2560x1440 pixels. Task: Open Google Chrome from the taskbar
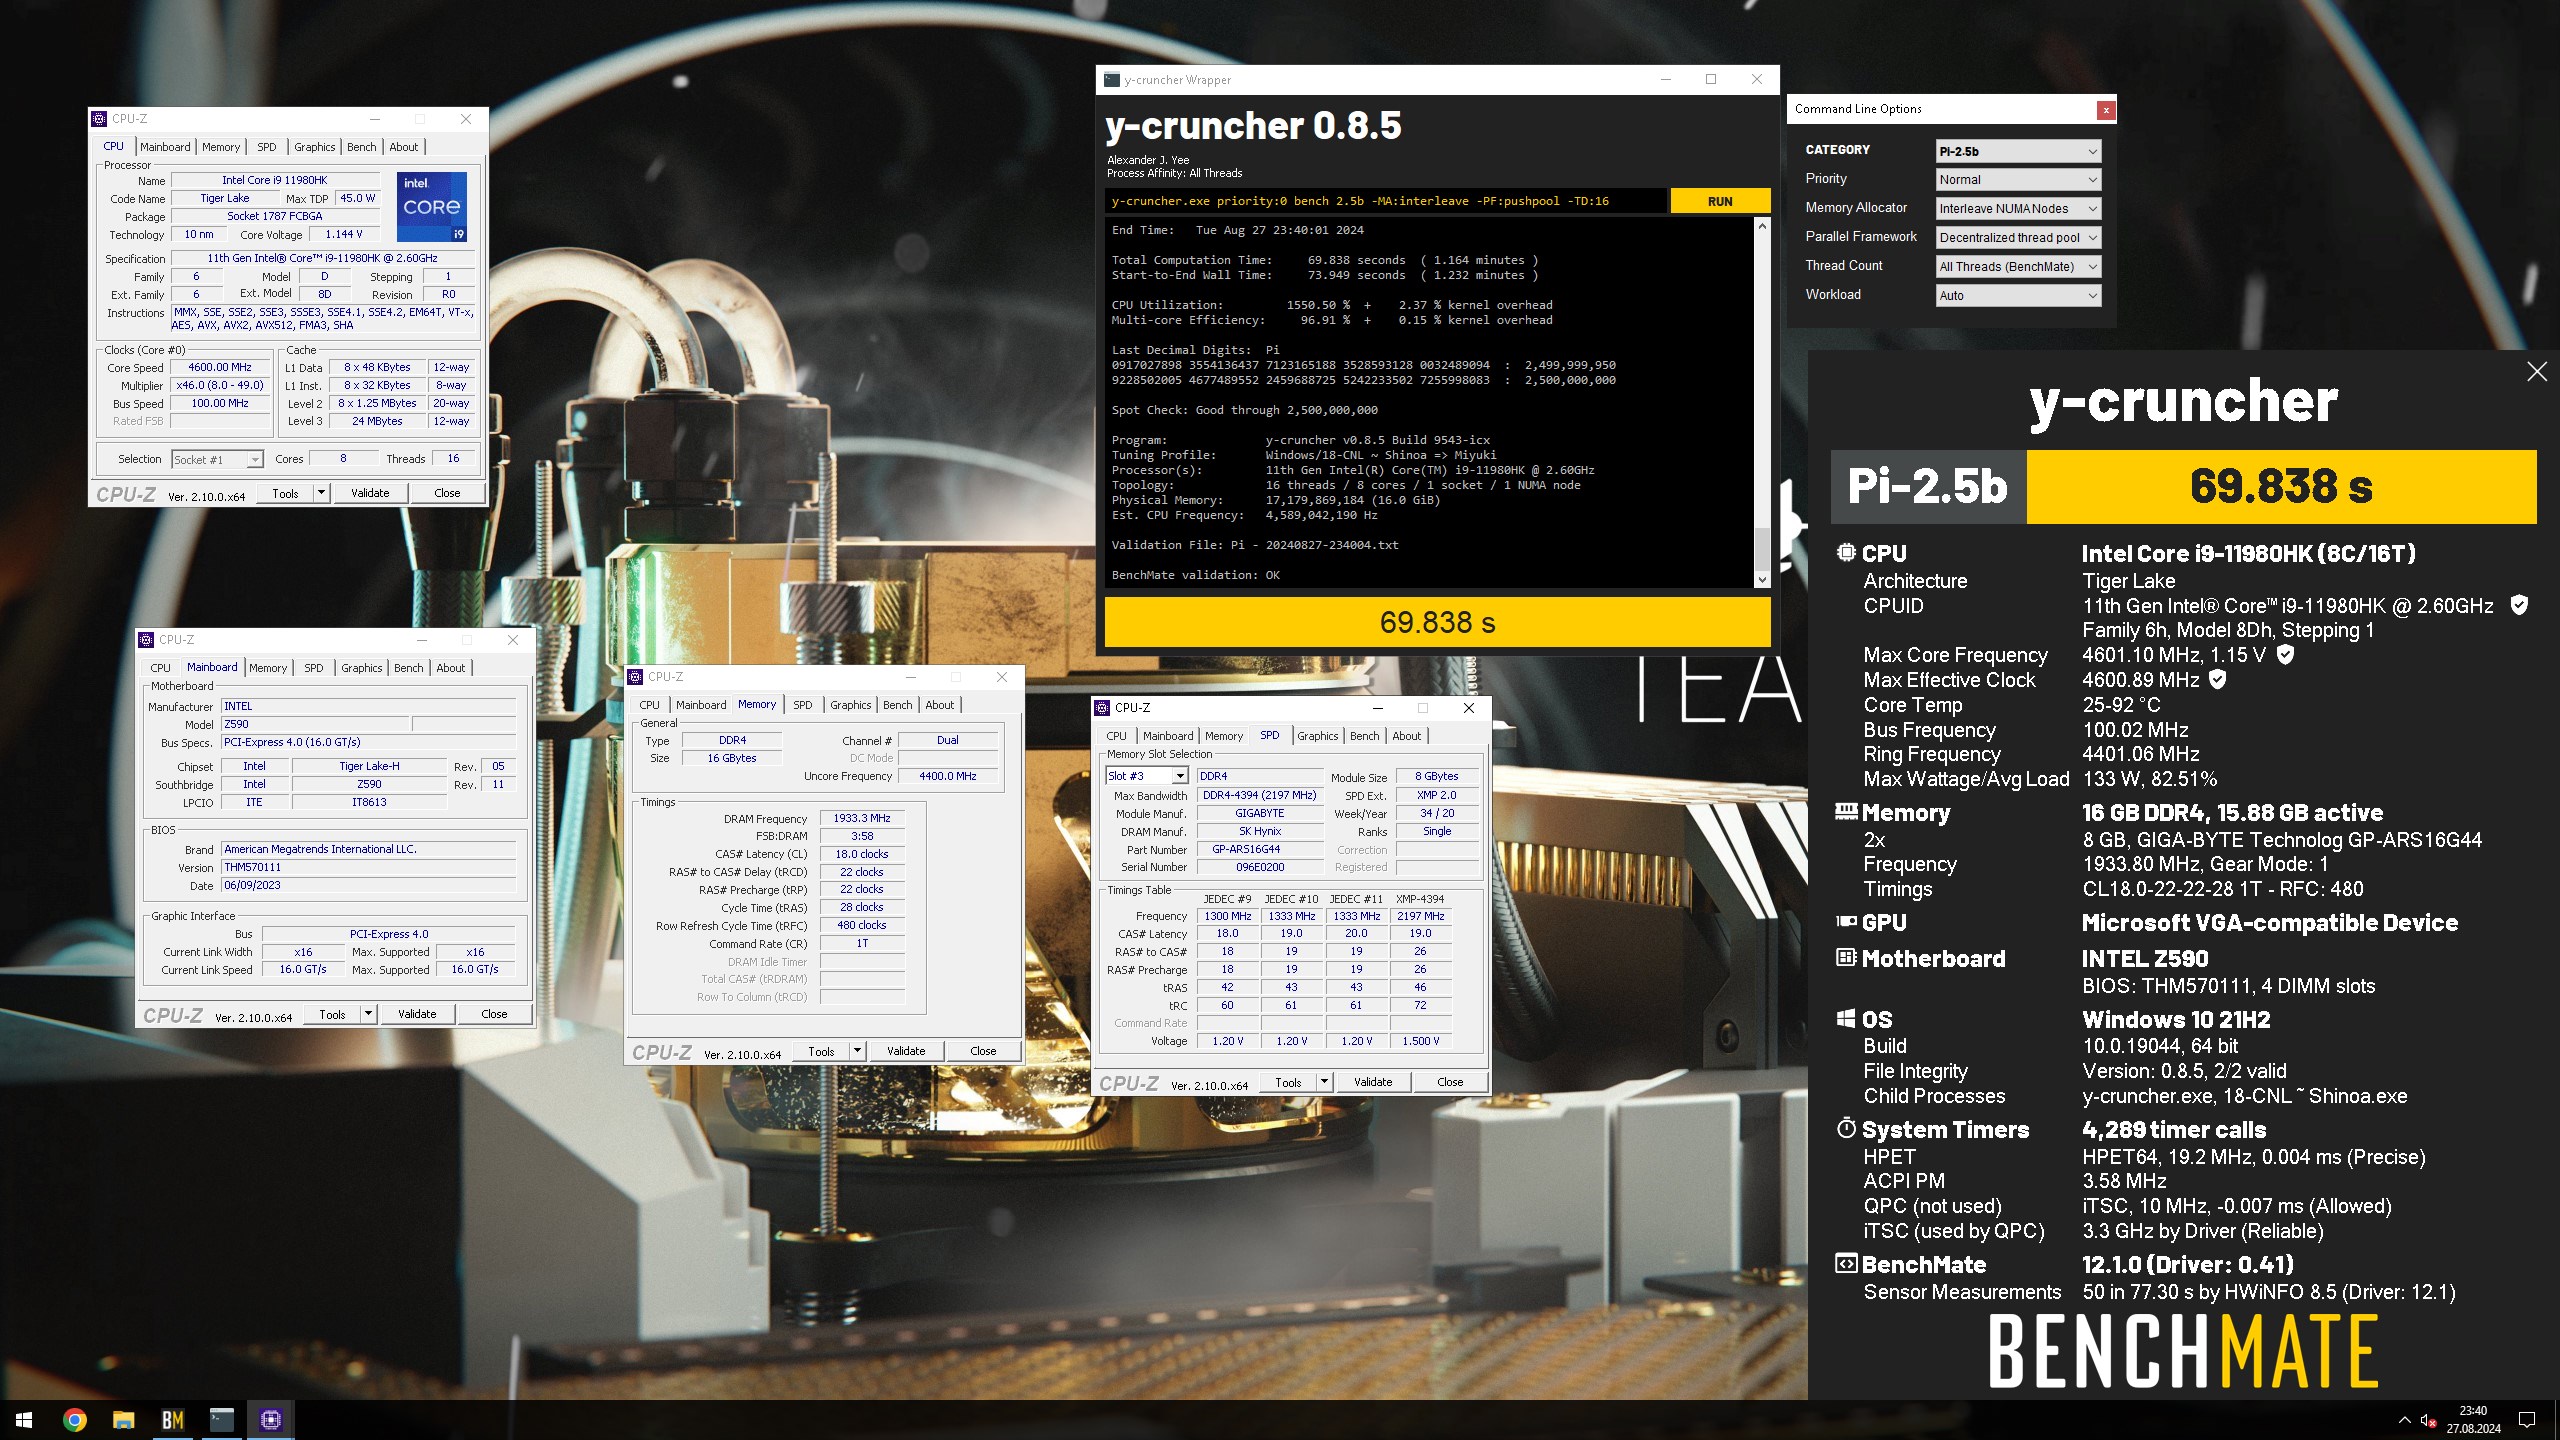click(x=74, y=1419)
